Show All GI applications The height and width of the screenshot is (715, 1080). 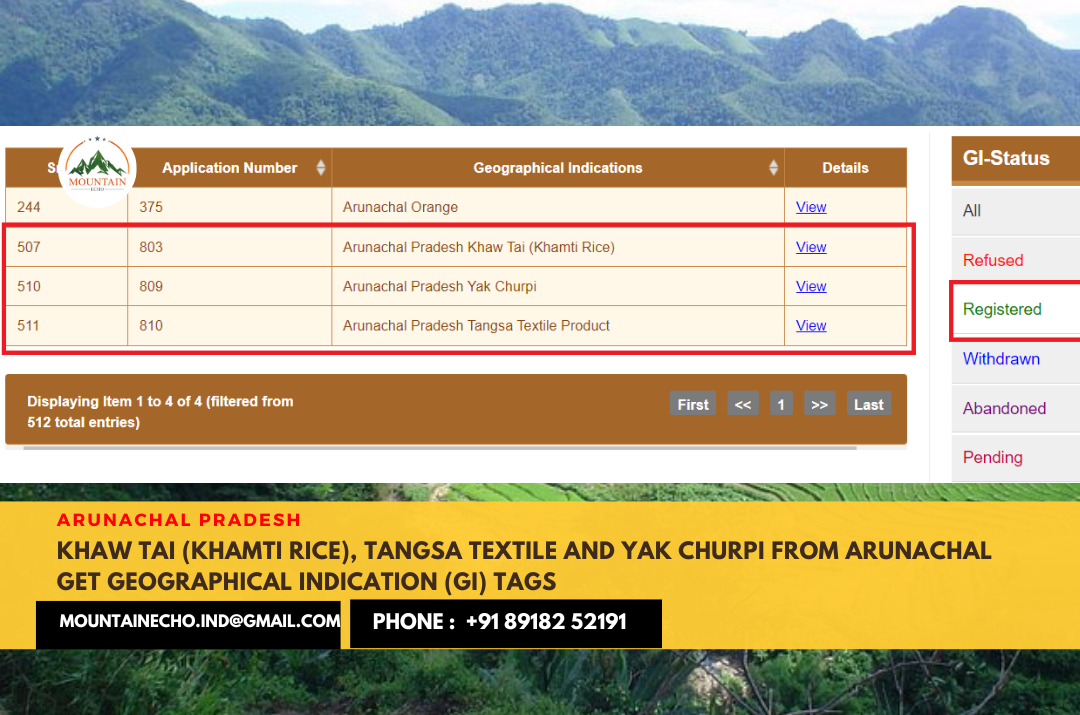tap(971, 211)
